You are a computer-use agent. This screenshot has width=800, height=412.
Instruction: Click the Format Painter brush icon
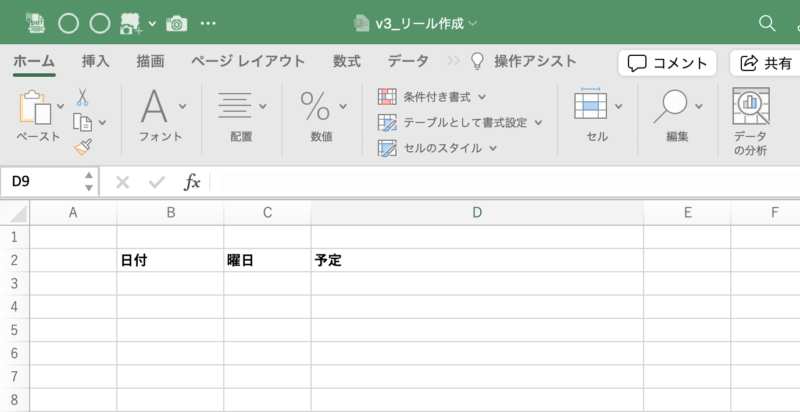[83, 147]
